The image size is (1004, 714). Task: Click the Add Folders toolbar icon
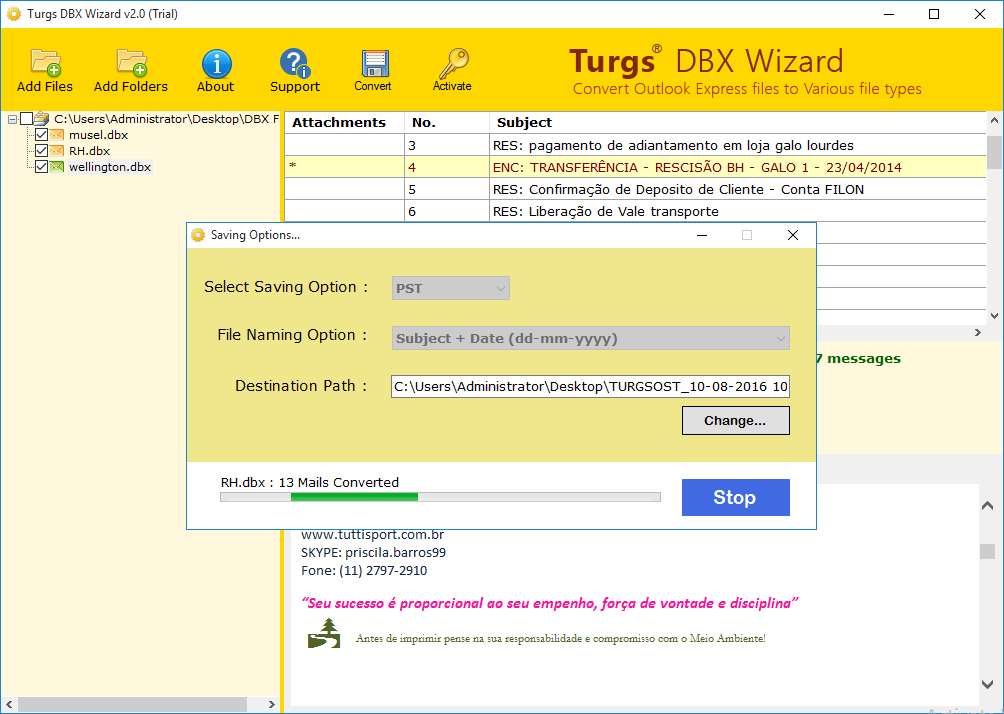tap(132, 63)
